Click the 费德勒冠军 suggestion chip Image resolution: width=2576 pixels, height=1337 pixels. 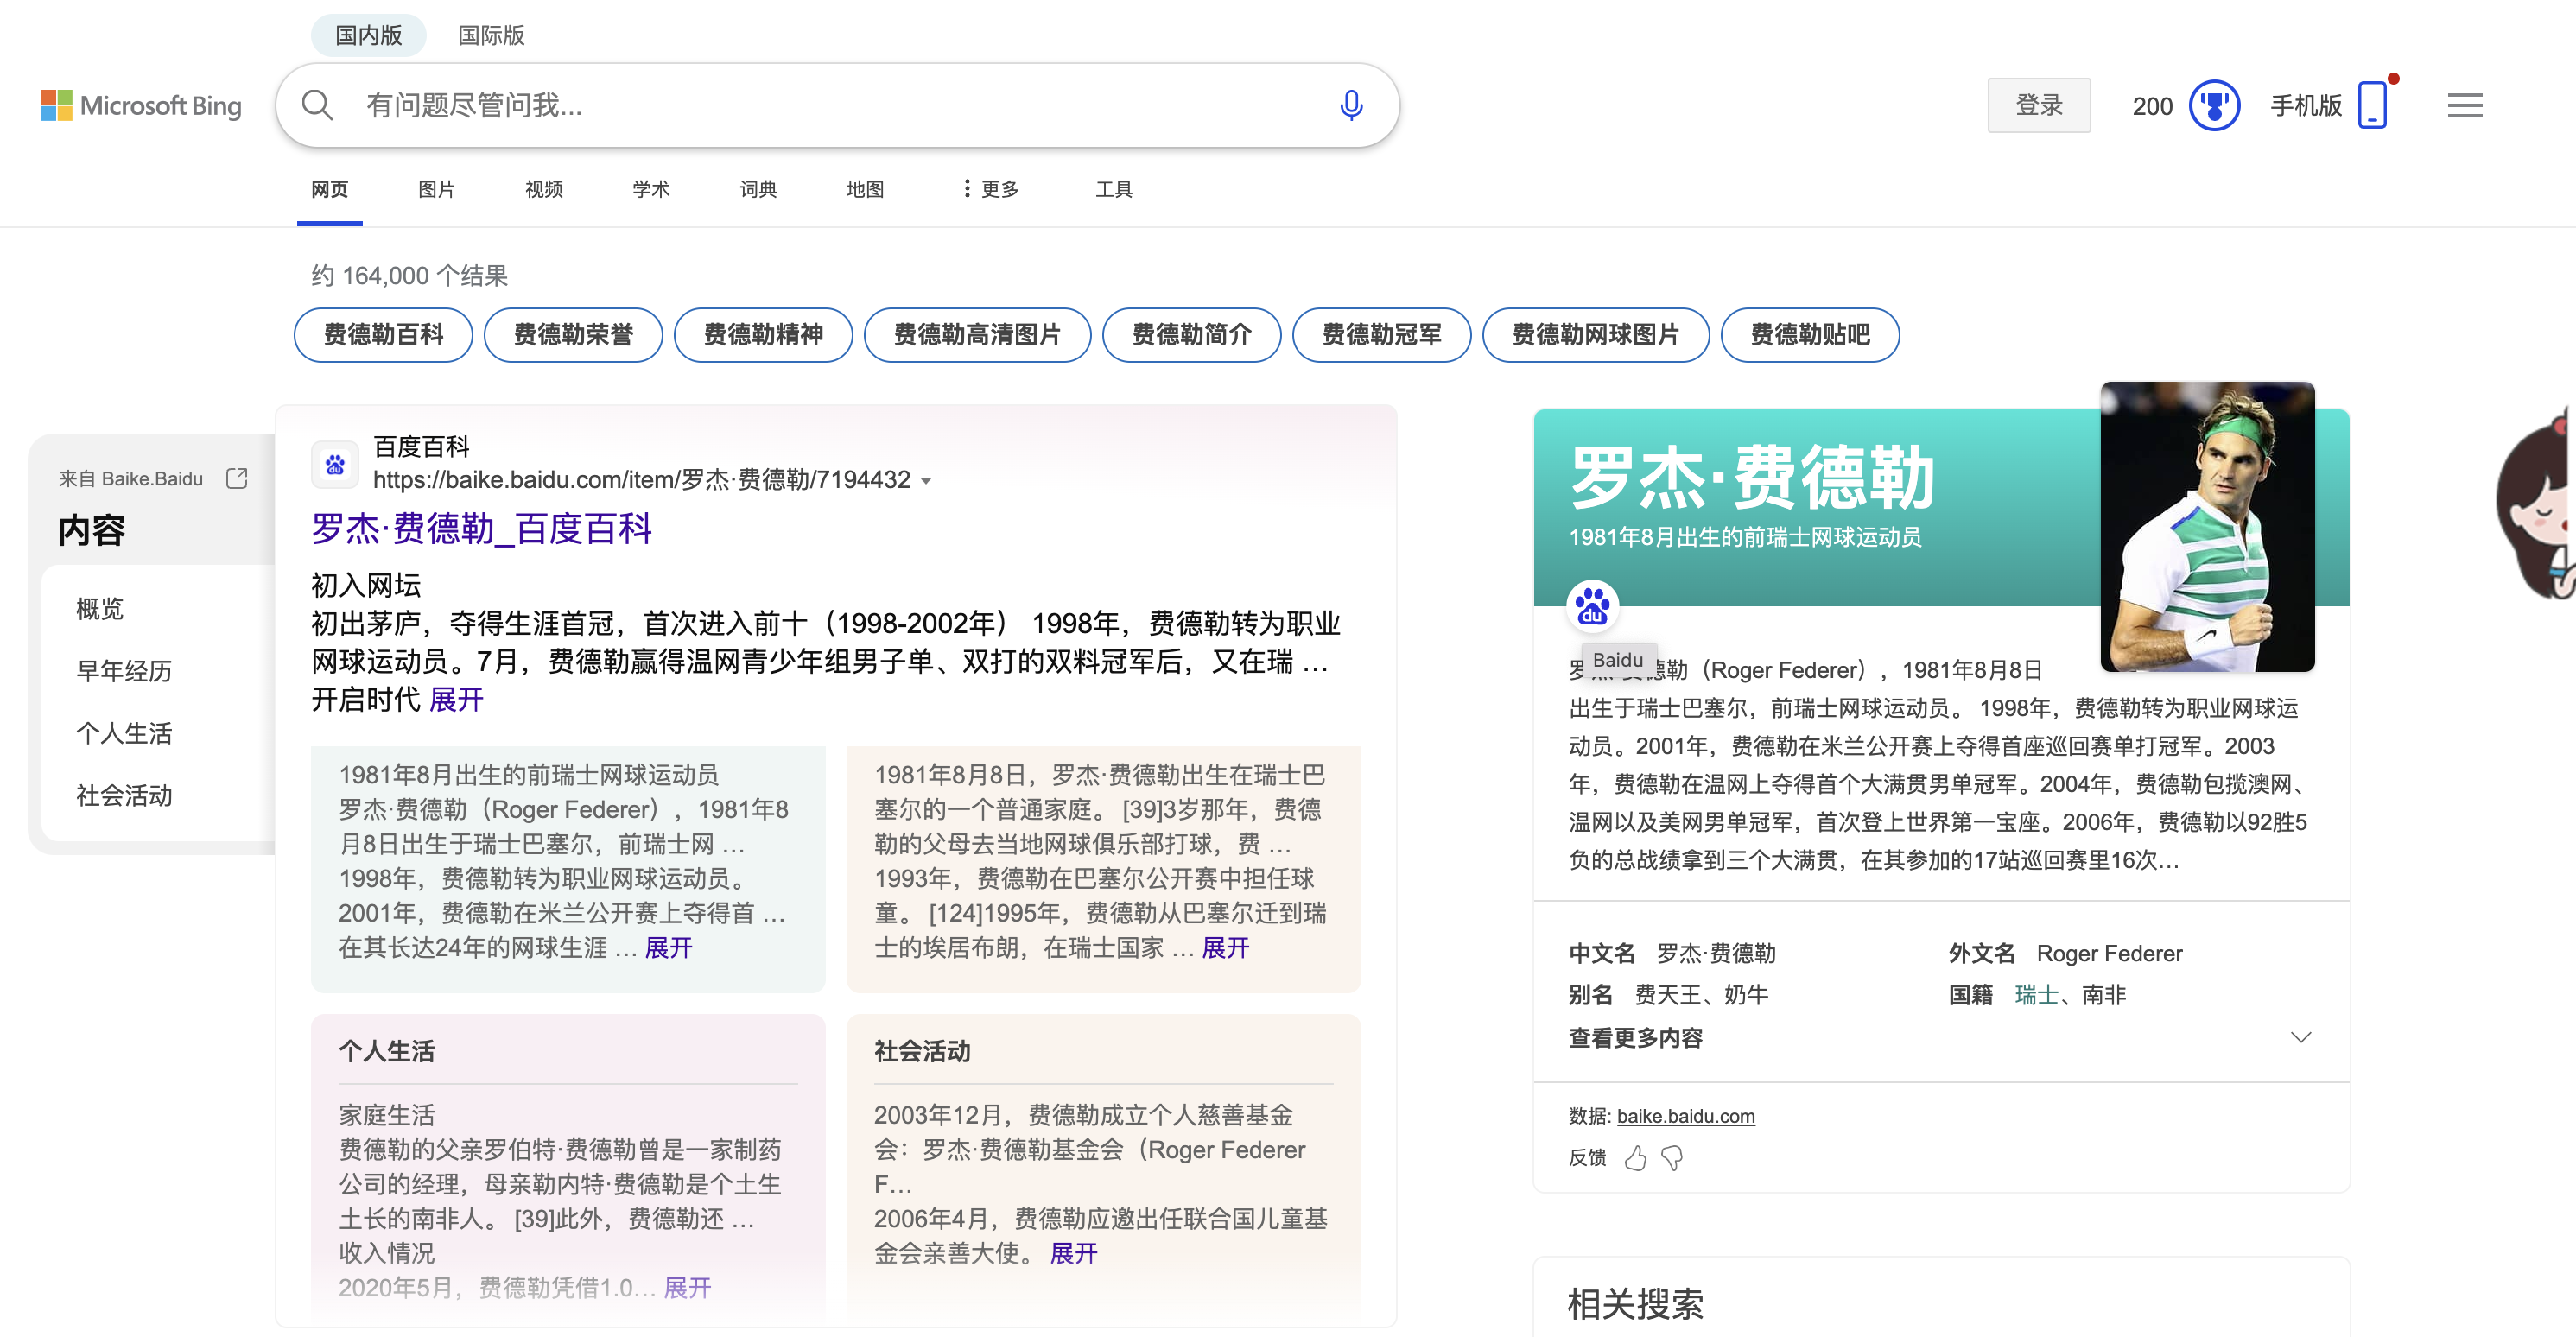click(x=1381, y=335)
